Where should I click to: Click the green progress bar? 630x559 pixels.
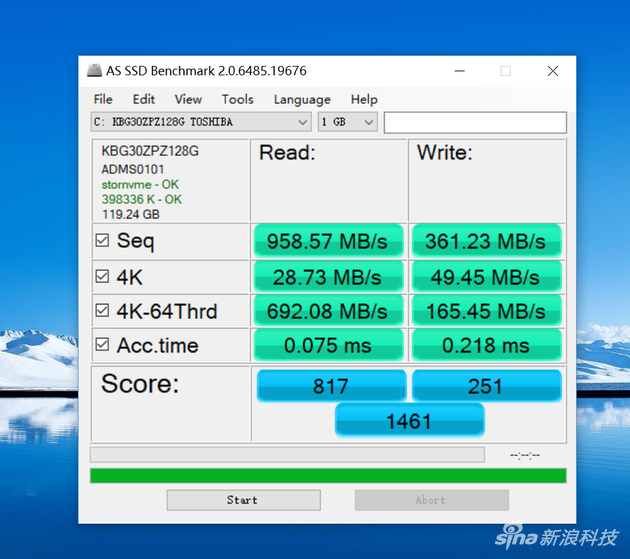328,475
